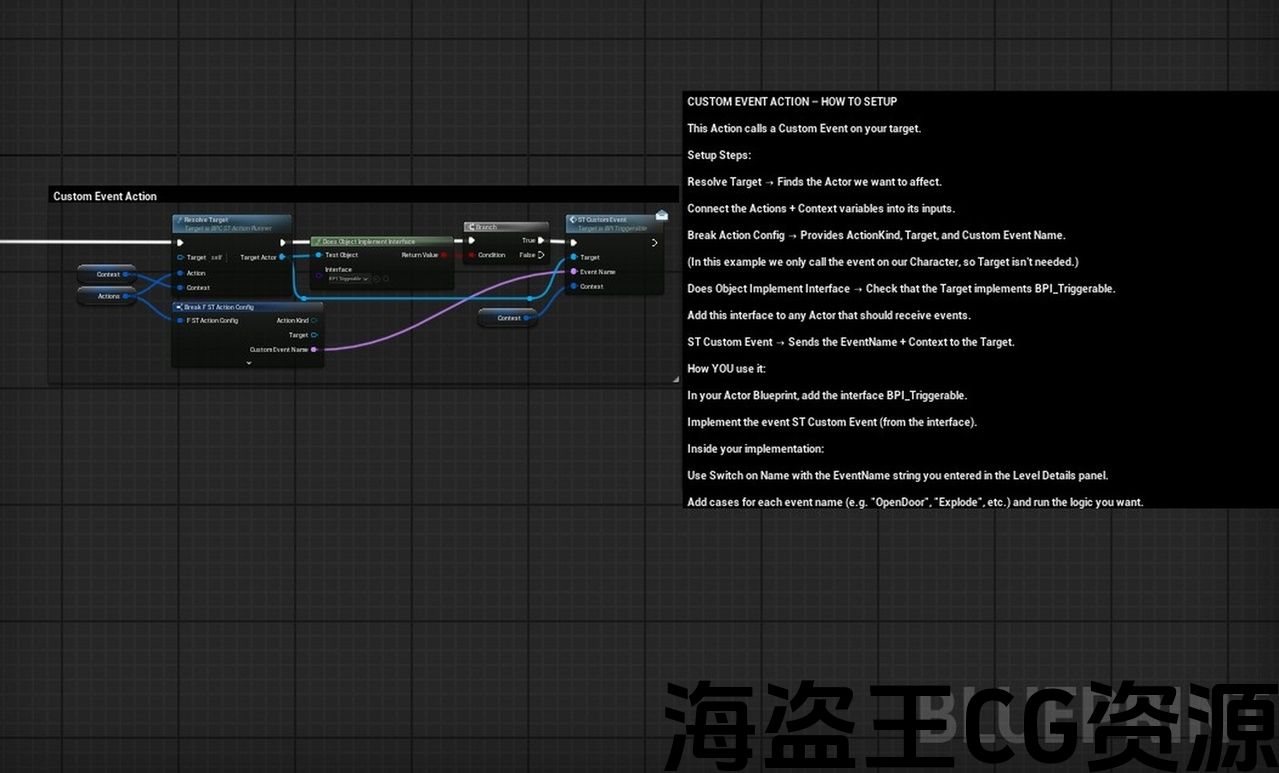The width and height of the screenshot is (1279, 773).
Task: Click the Does Object Implement Interface function icon
Action: coord(317,242)
